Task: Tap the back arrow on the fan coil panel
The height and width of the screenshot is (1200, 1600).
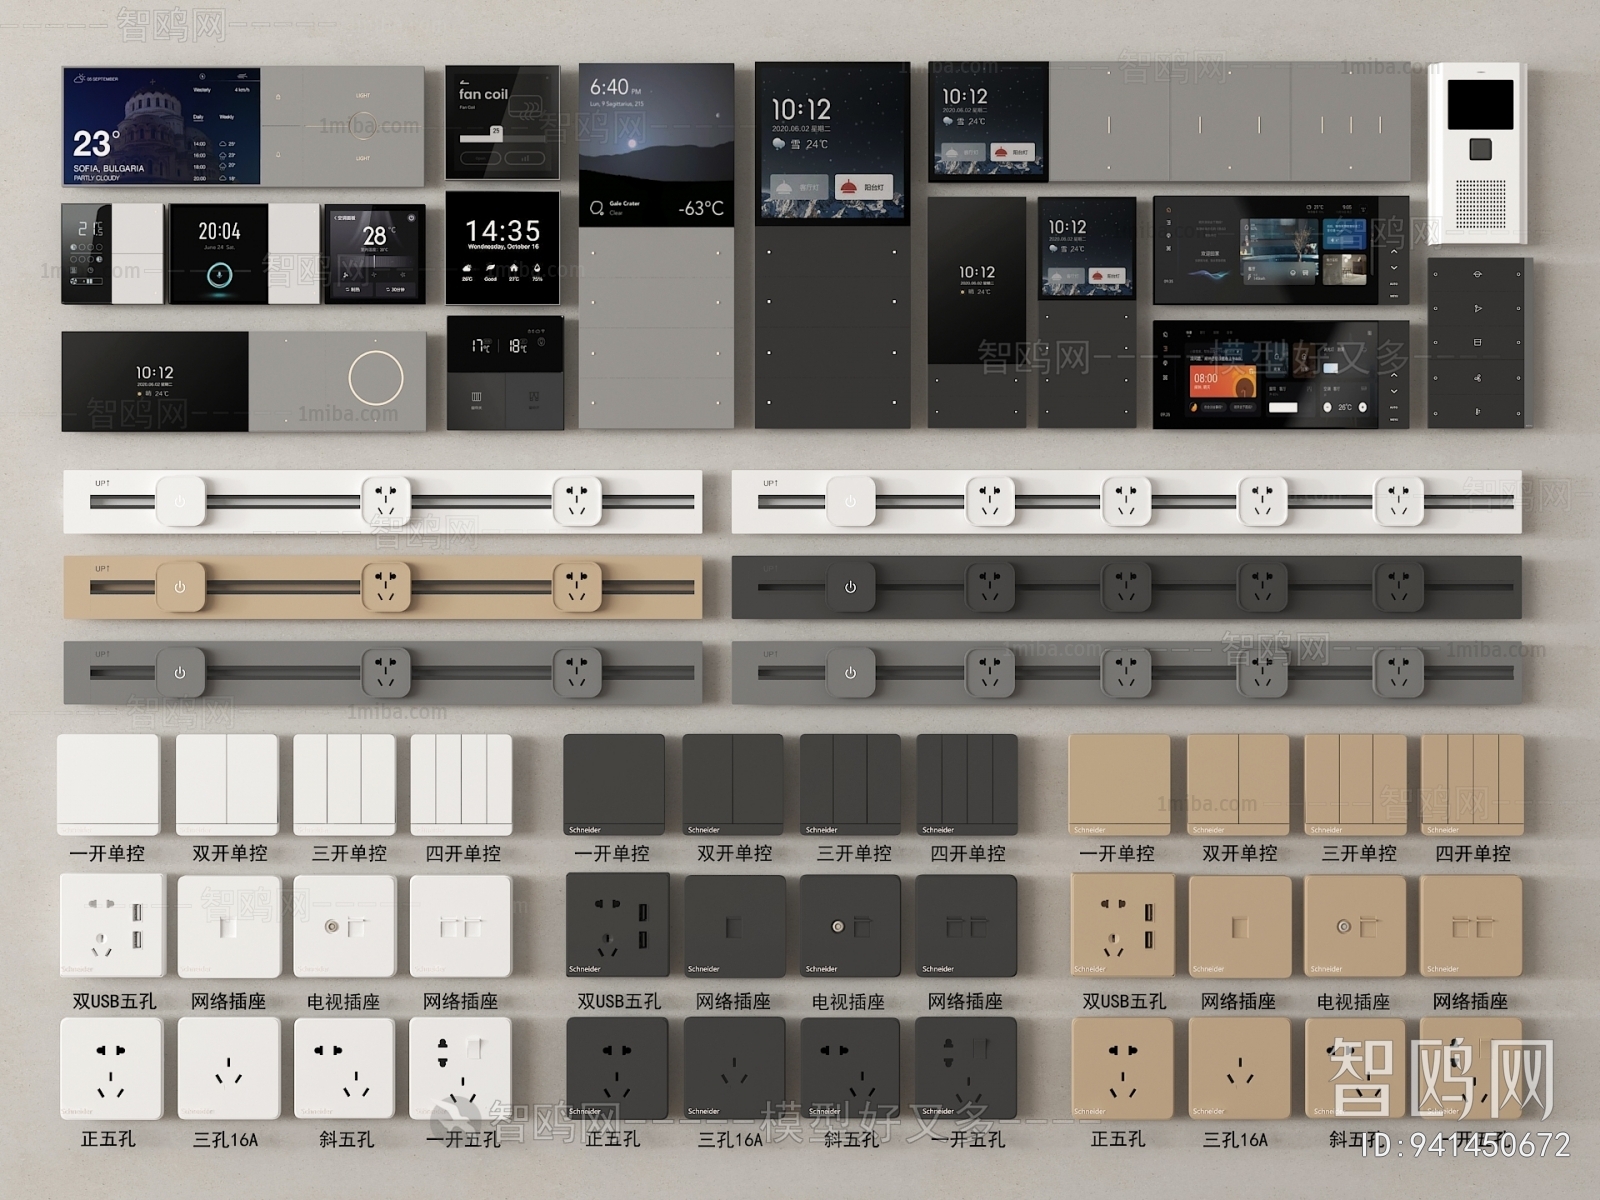Action: (x=465, y=81)
